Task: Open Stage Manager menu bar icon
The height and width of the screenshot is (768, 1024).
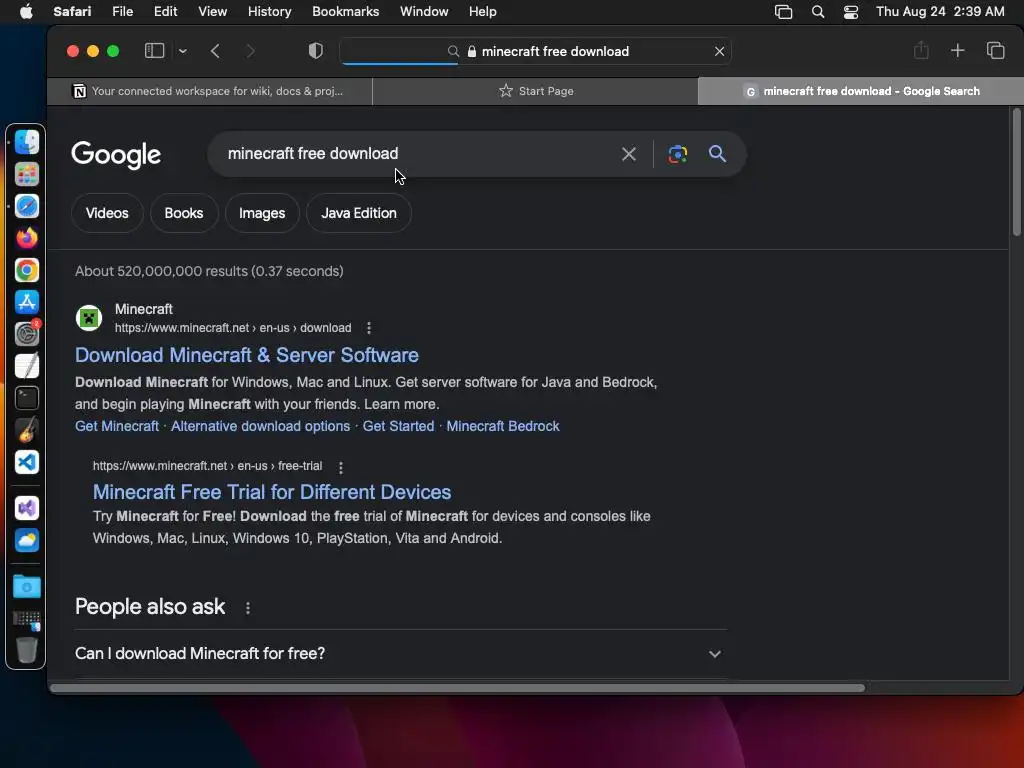Action: pos(783,12)
